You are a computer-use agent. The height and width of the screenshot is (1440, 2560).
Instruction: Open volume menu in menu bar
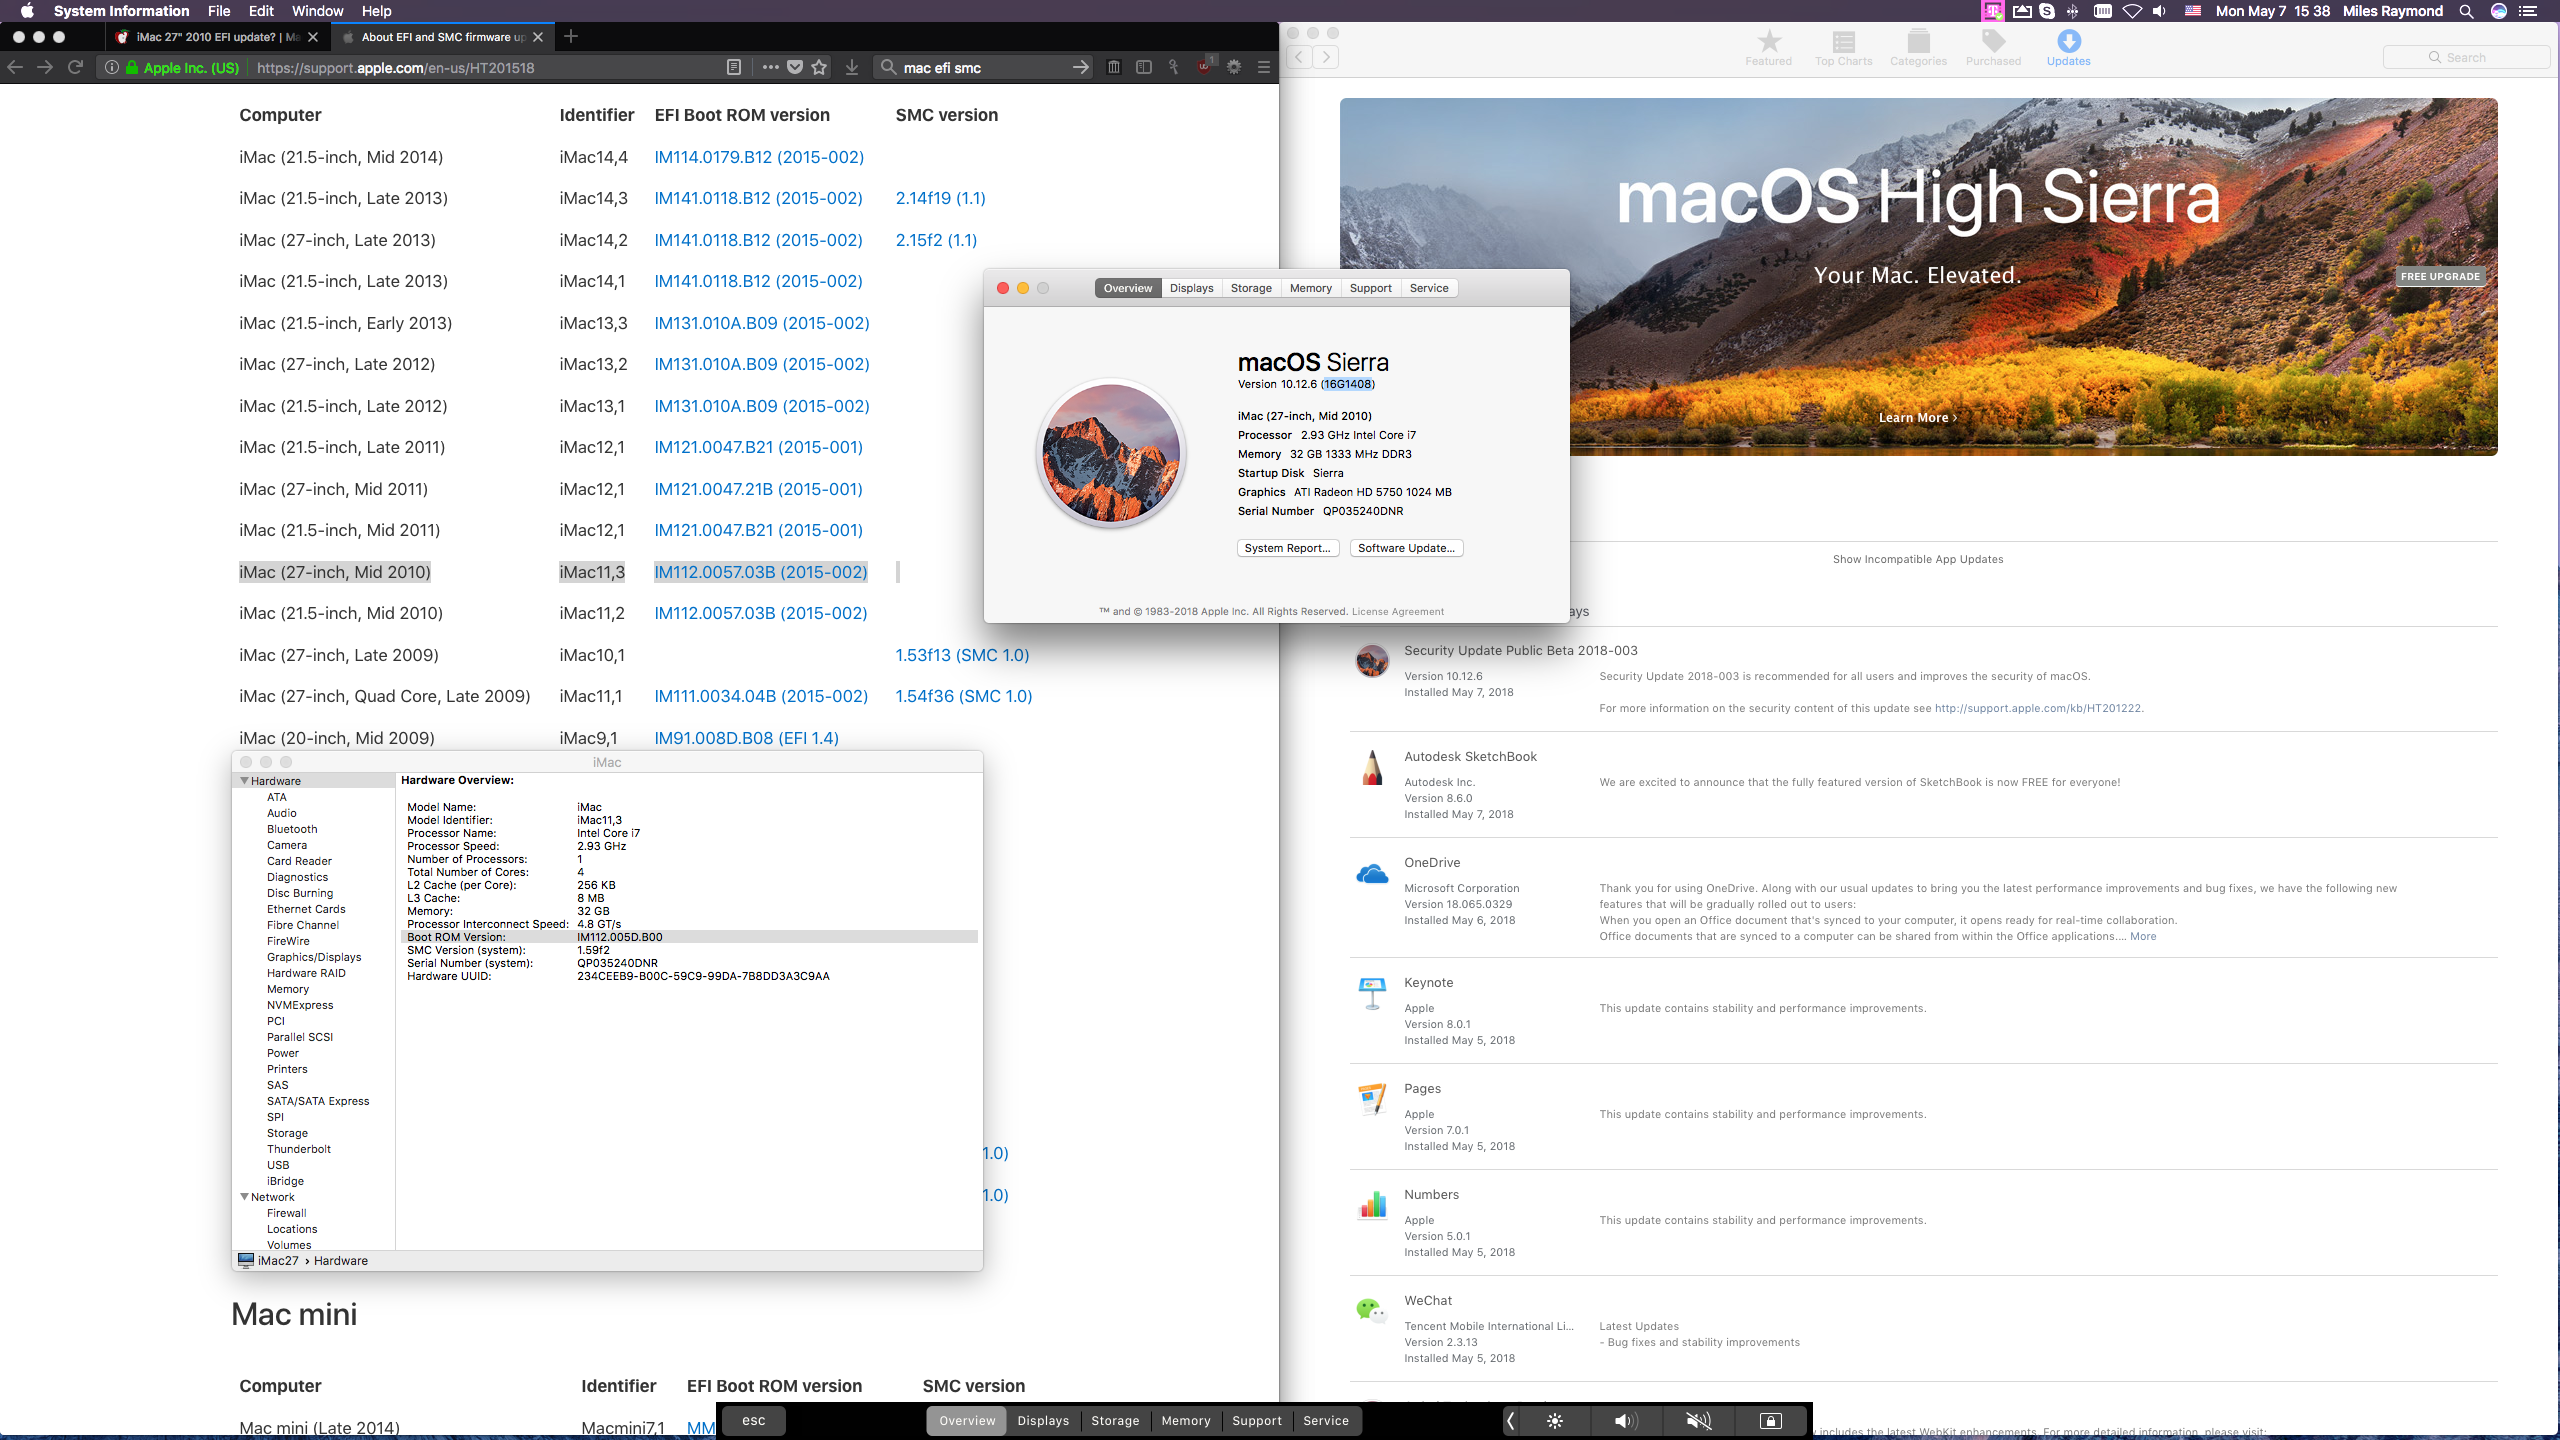click(x=2160, y=11)
